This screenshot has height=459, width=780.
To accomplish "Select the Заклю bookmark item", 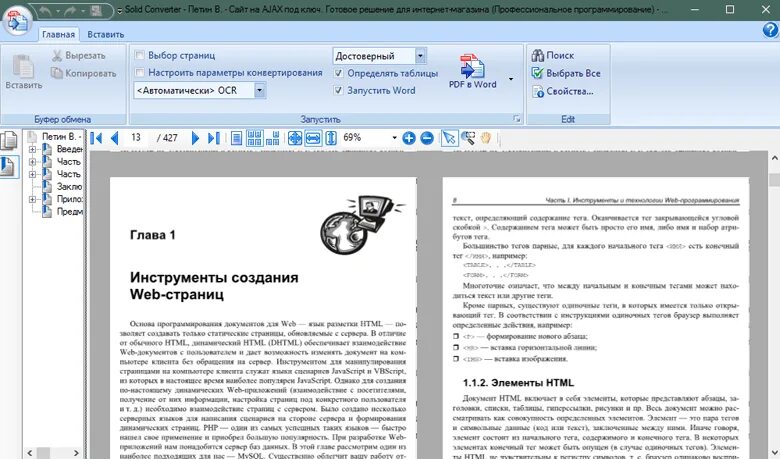I will point(69,186).
